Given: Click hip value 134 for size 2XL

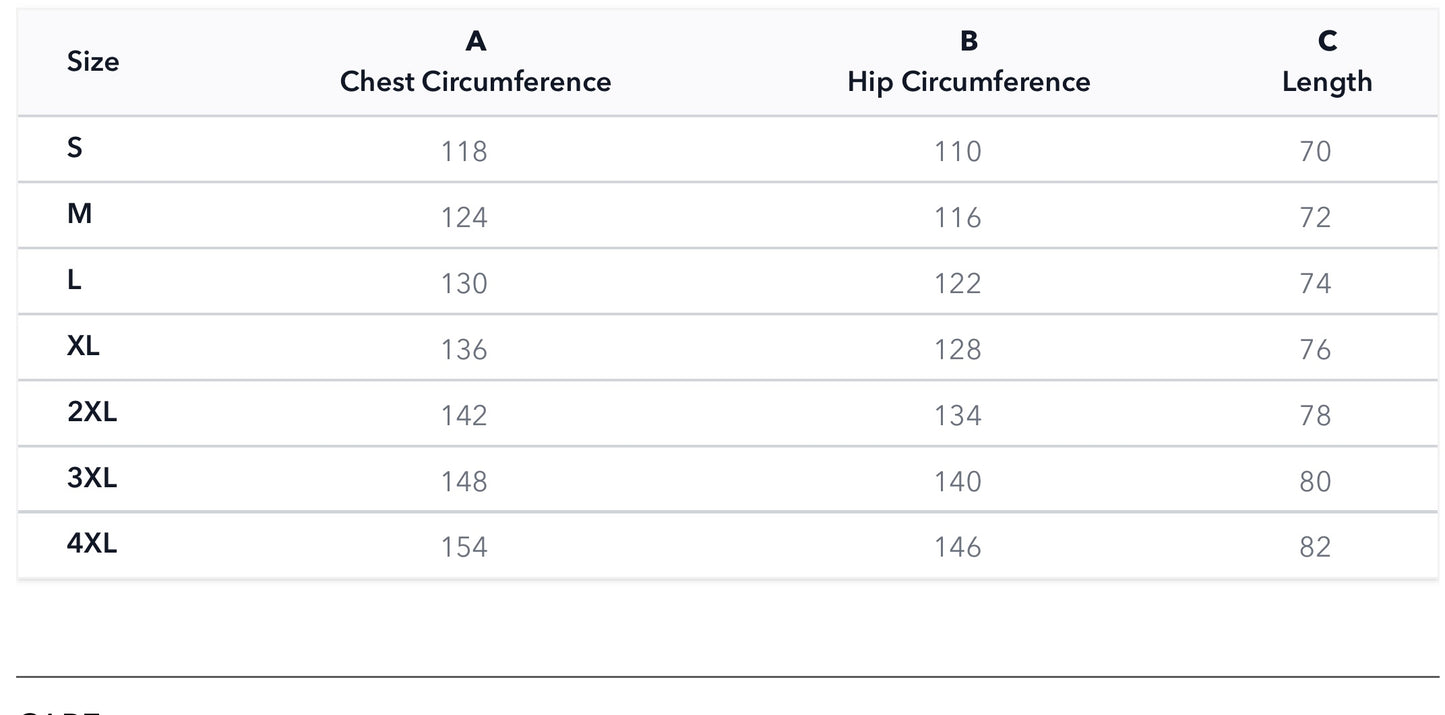Looking at the screenshot, I should click(958, 416).
